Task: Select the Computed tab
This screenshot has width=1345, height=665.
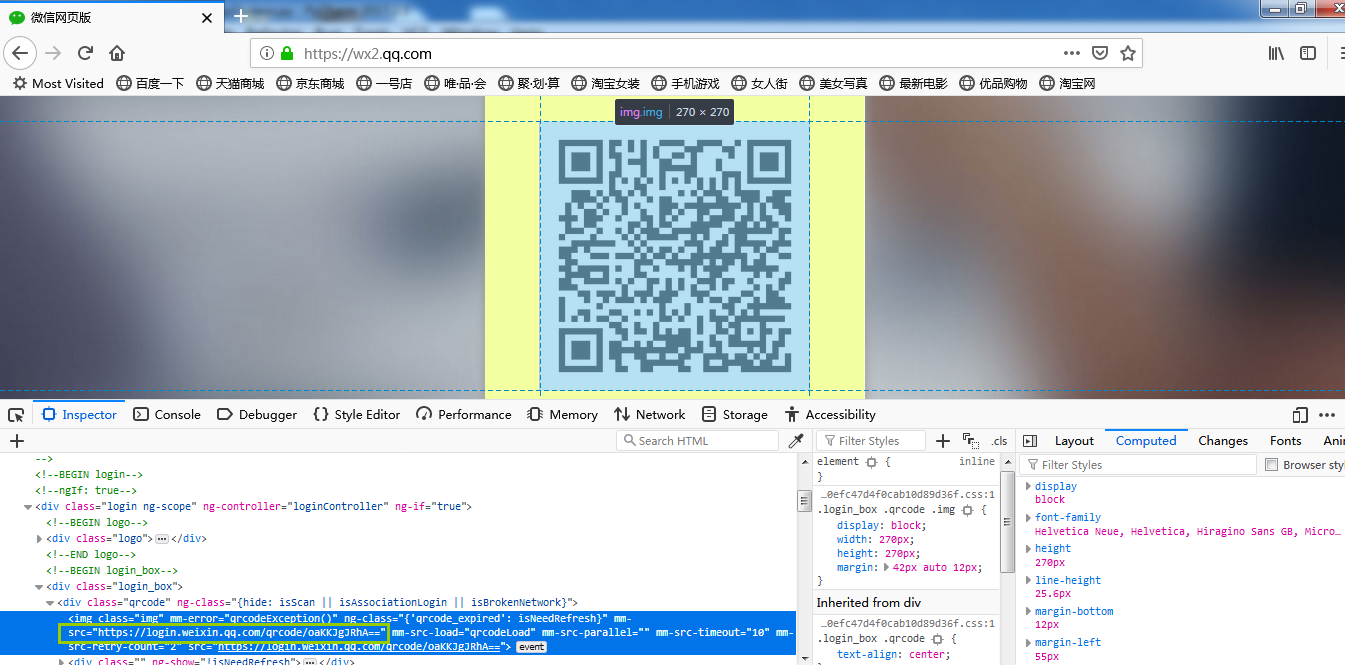Action: (1146, 441)
